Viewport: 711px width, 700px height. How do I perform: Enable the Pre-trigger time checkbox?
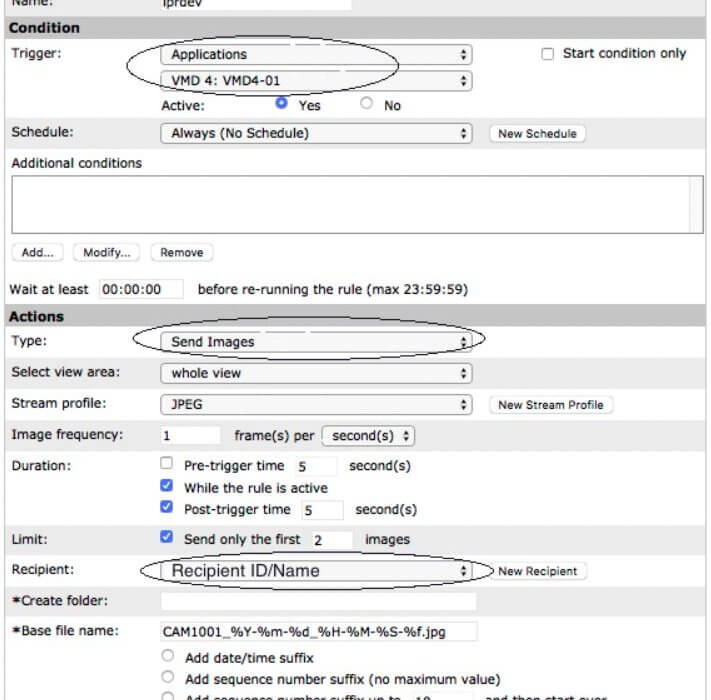(x=166, y=463)
